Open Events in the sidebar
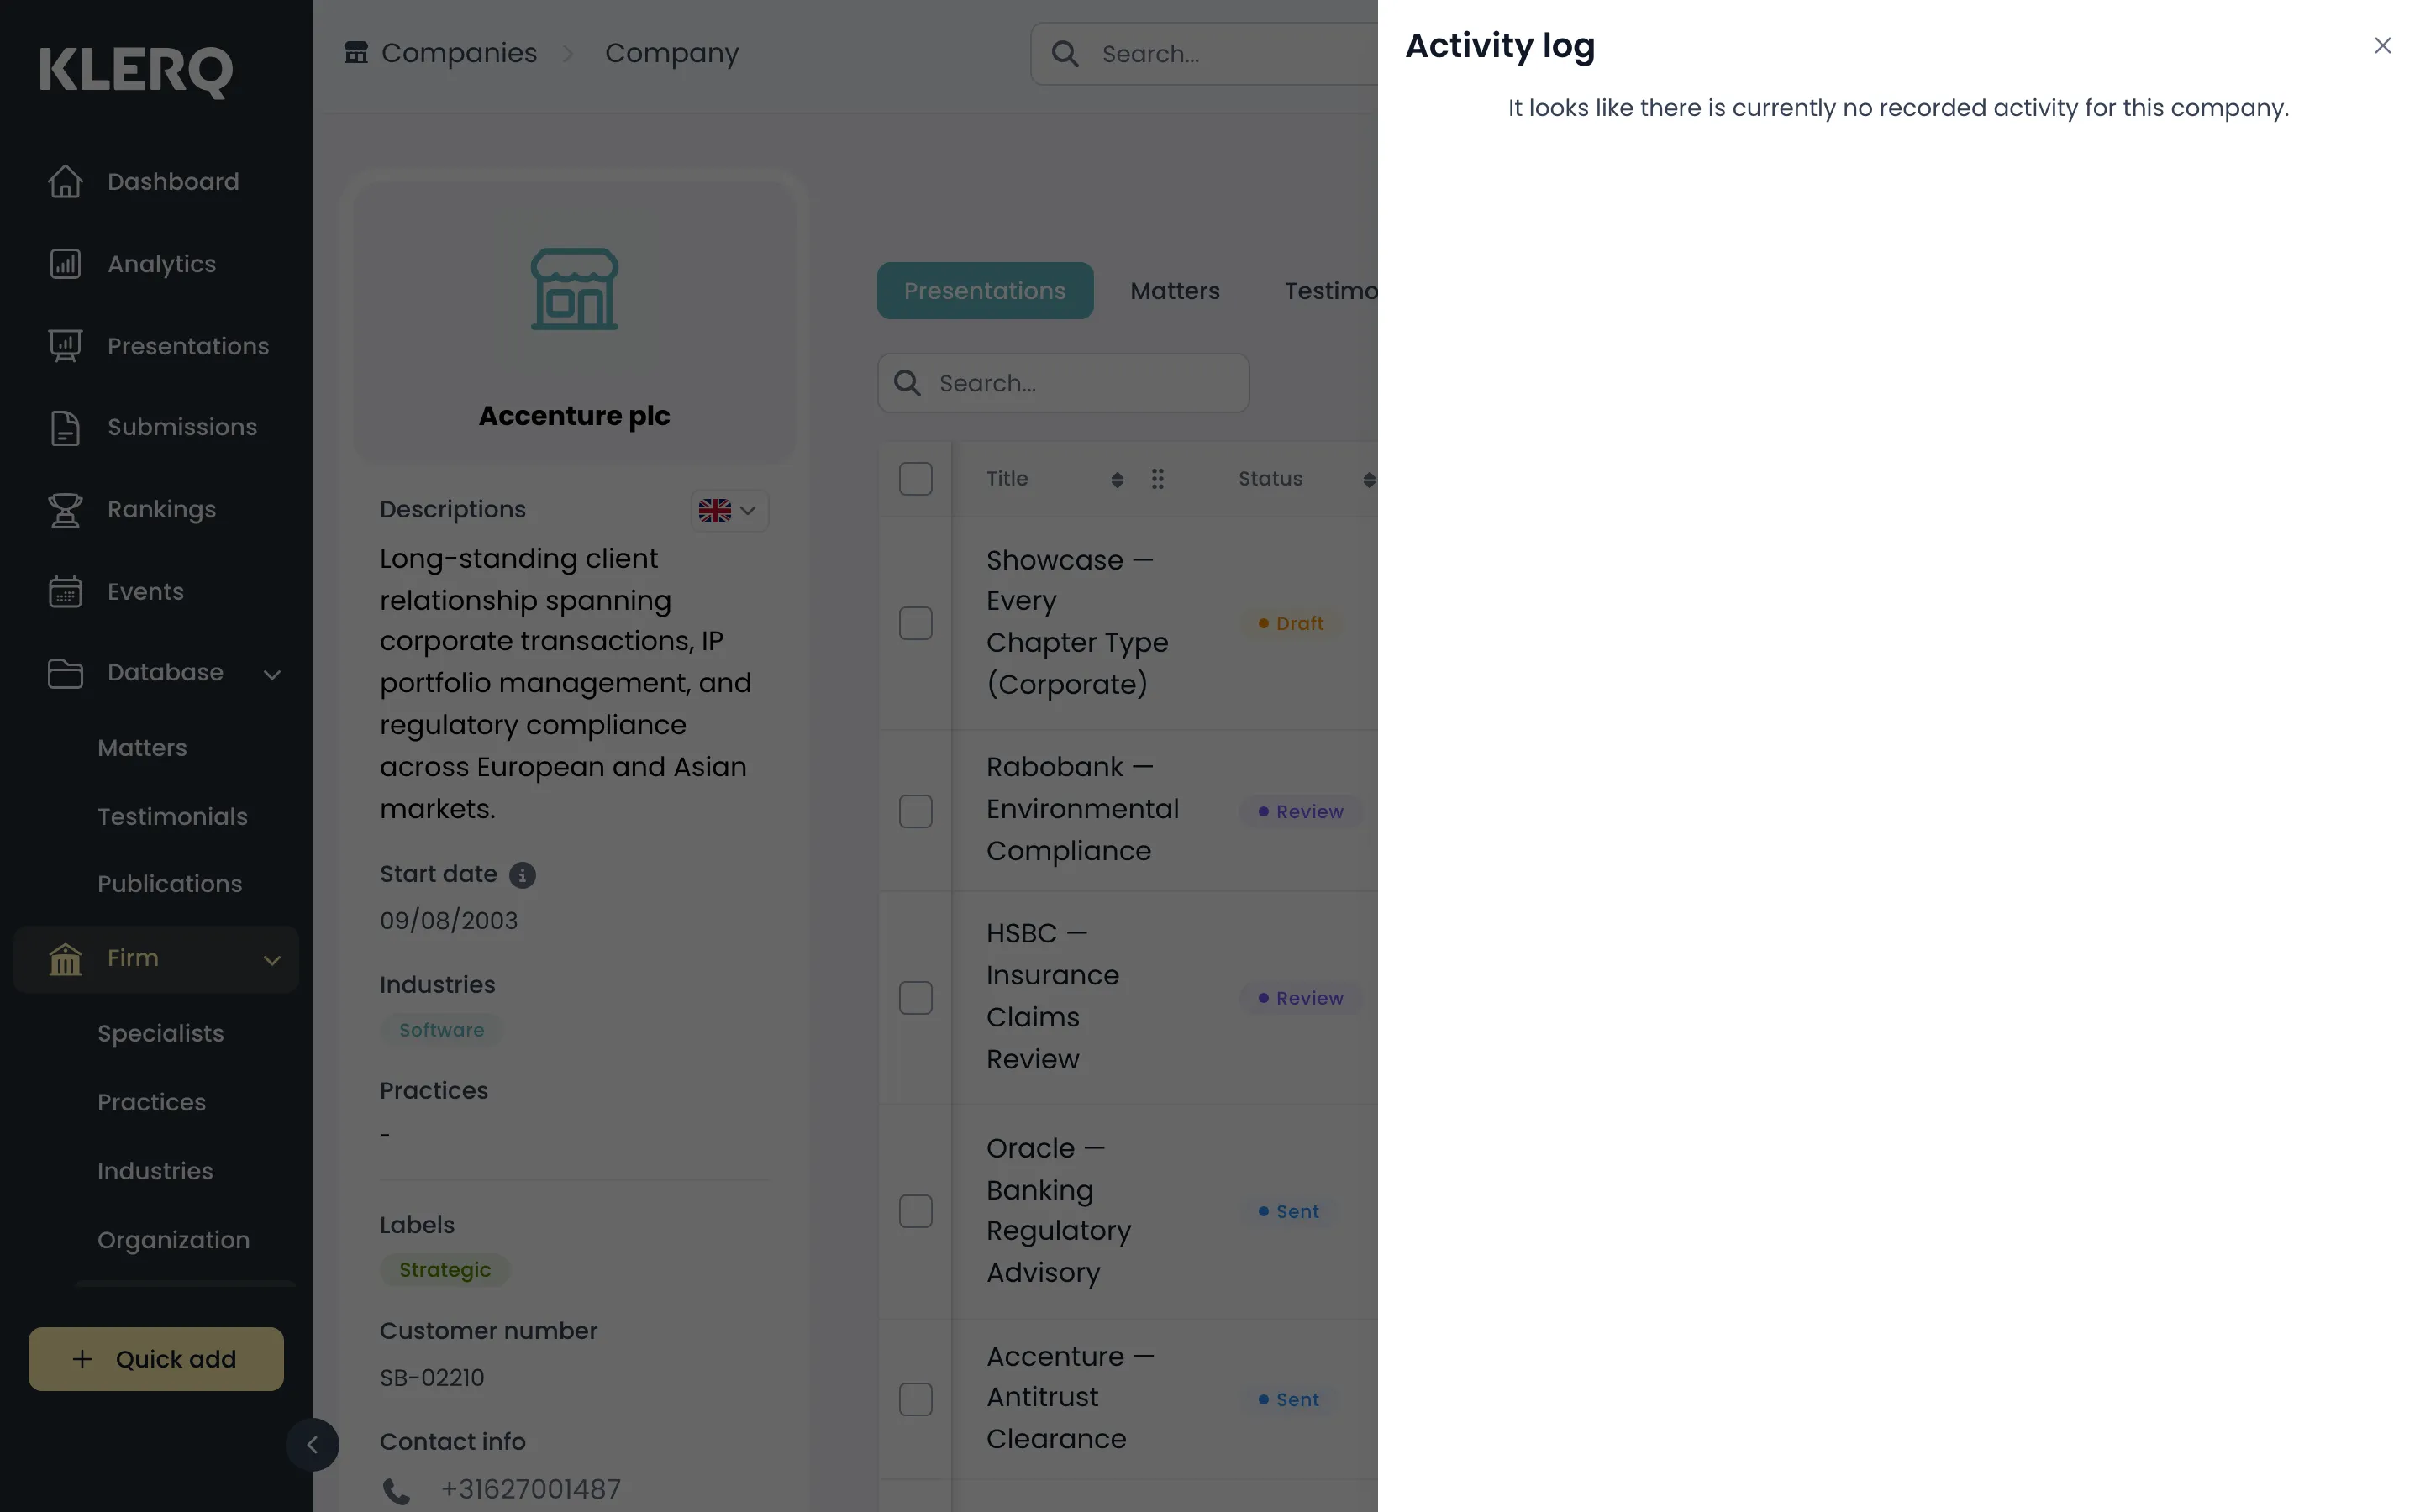Screen dimensions: 2420x1512 tap(145, 592)
